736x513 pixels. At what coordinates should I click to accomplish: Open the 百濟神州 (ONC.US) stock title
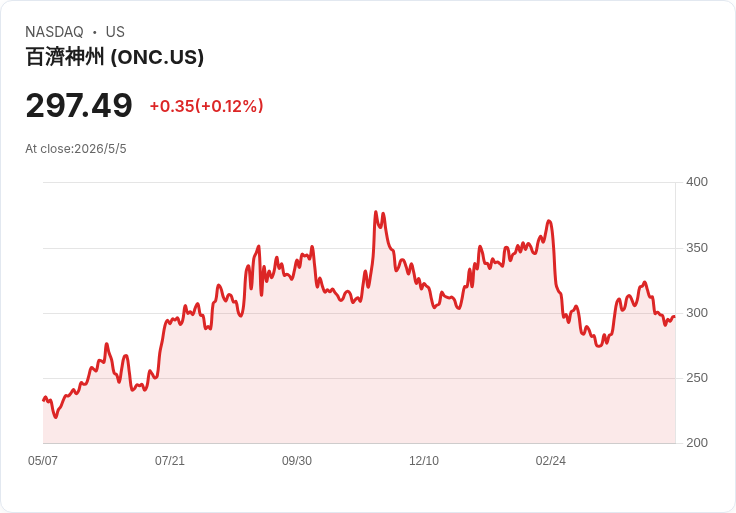pos(115,57)
